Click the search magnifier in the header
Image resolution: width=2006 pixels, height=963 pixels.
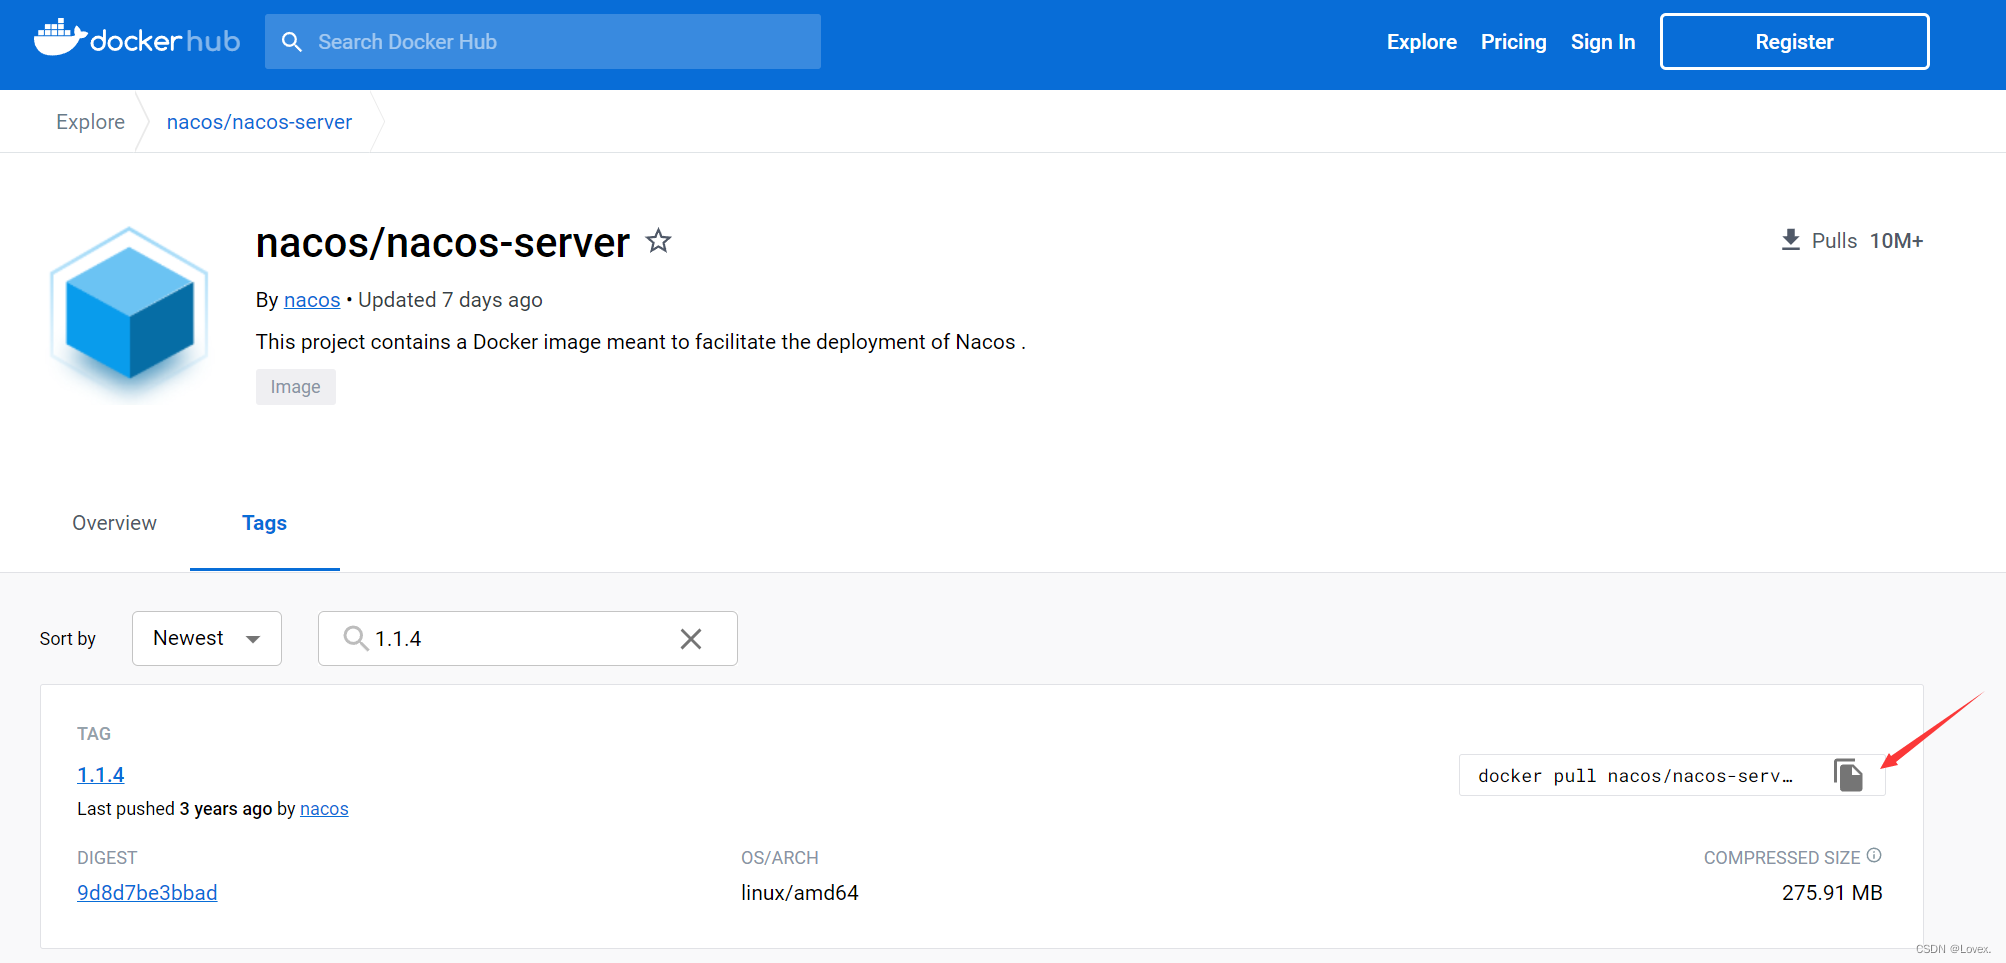(292, 42)
